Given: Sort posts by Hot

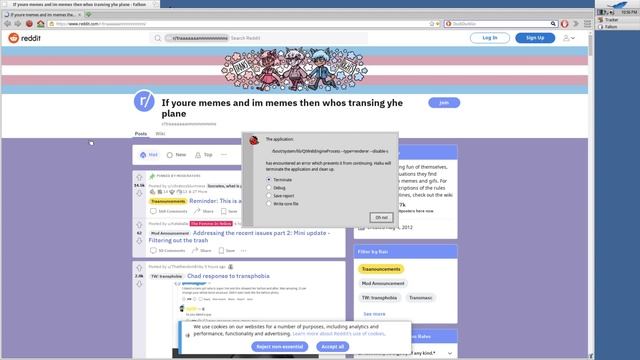Looking at the screenshot, I should [149, 155].
